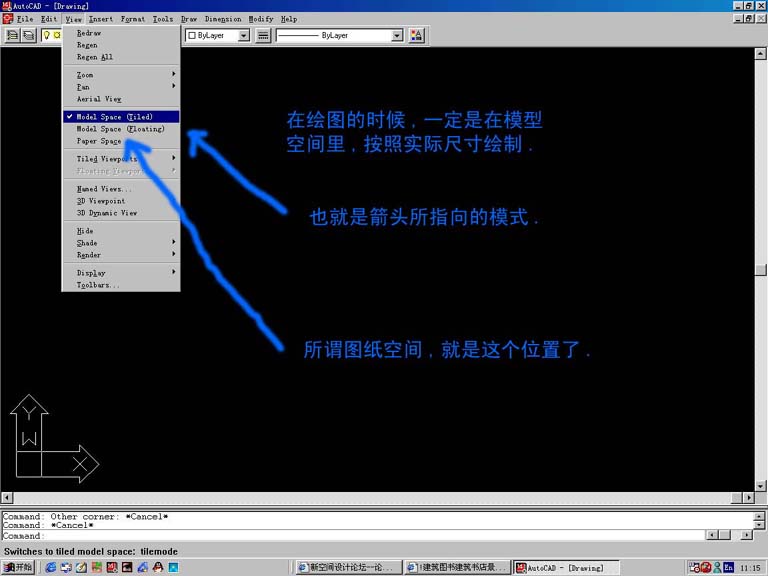Click the Properties icon with colored squares
Viewport: 768px width, 576px height.
pyautogui.click(x=417, y=35)
